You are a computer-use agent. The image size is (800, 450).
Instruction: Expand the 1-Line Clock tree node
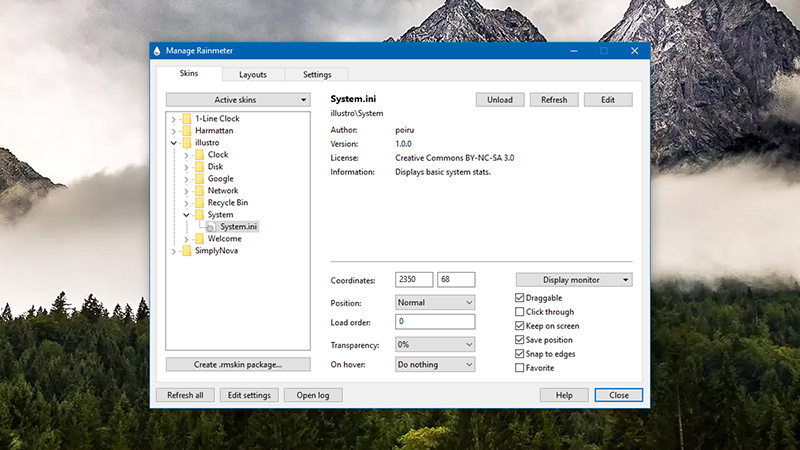click(x=173, y=119)
